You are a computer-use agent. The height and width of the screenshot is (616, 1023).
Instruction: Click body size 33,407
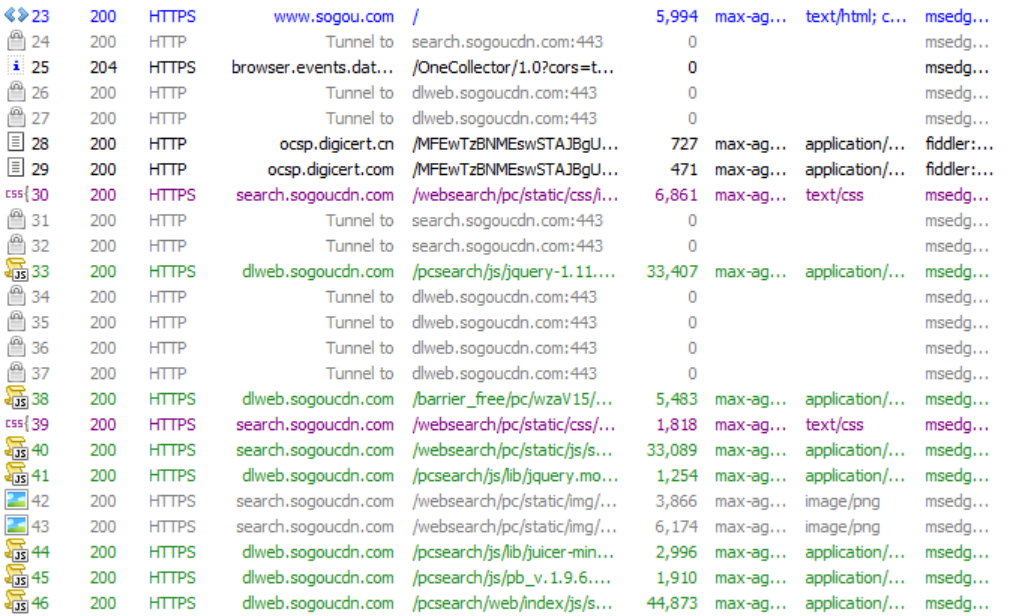[x=672, y=271]
